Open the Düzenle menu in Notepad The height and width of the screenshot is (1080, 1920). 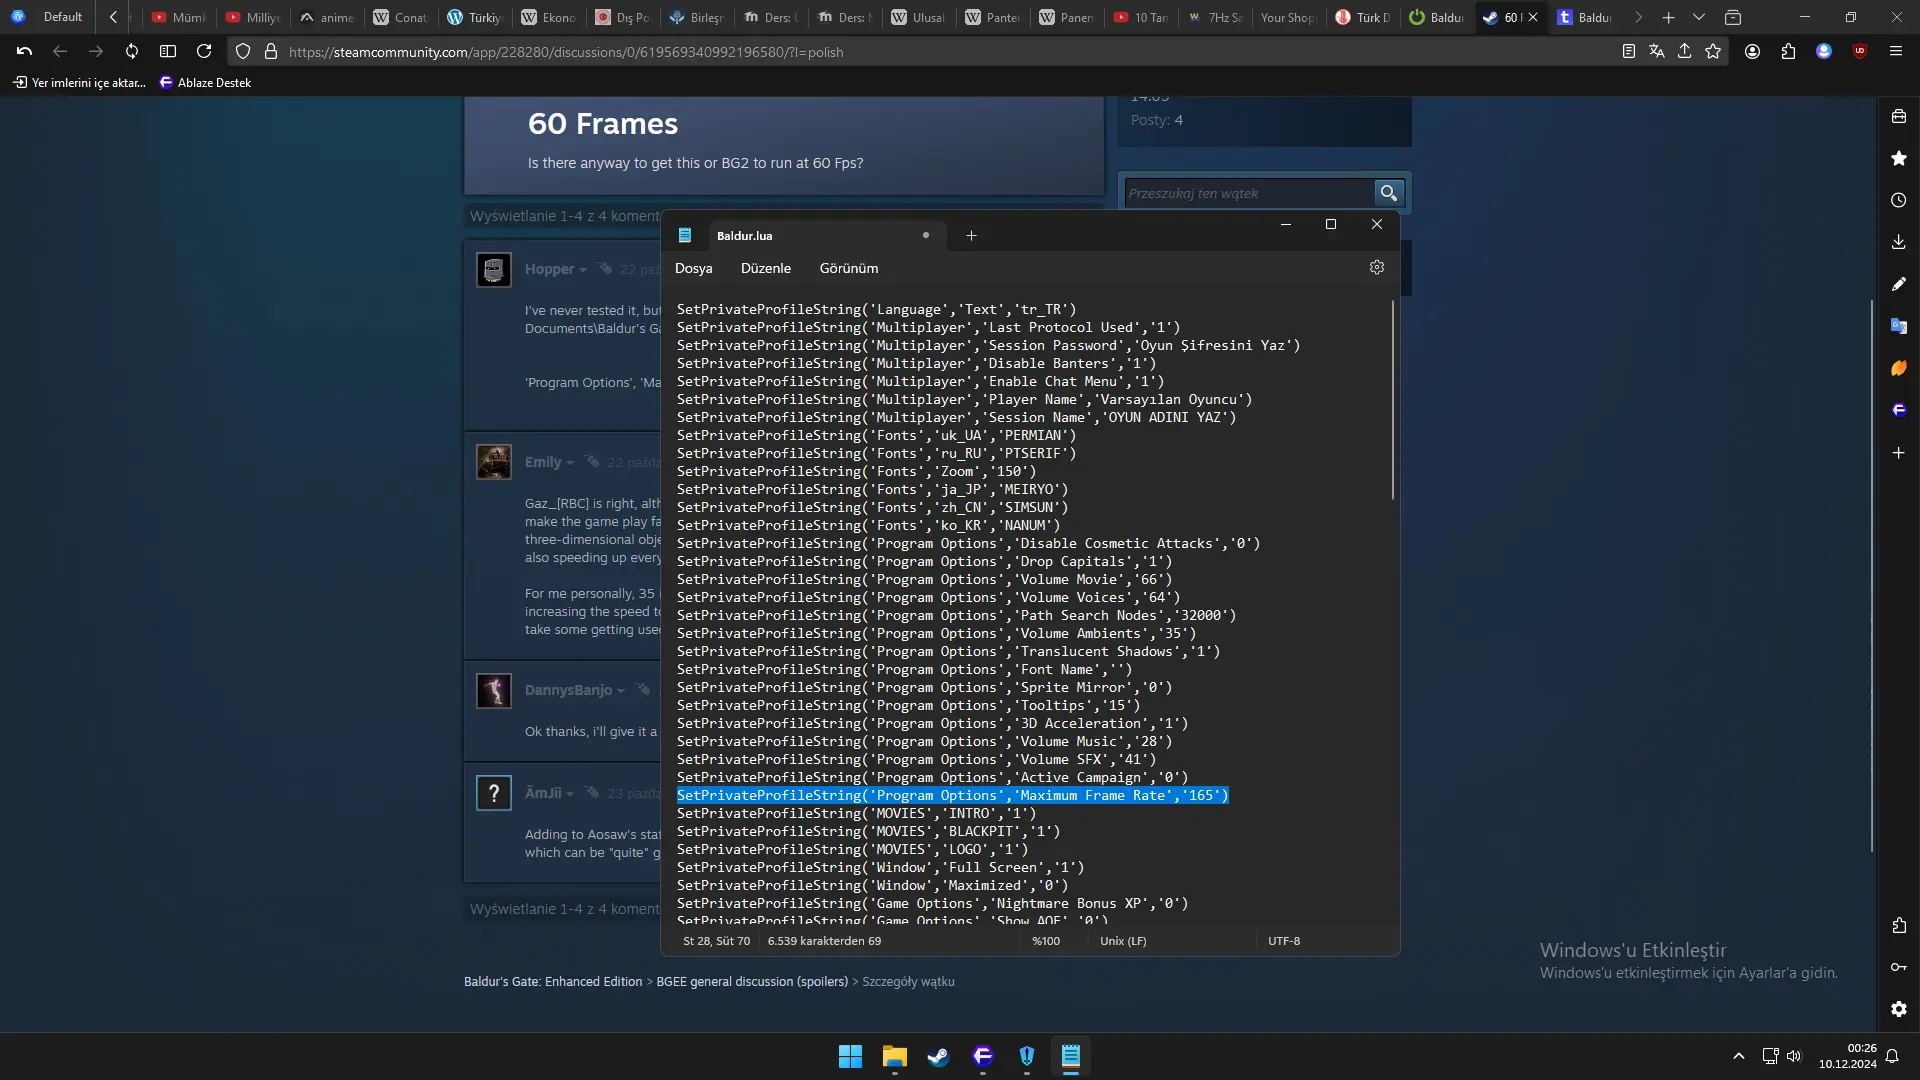coord(766,268)
